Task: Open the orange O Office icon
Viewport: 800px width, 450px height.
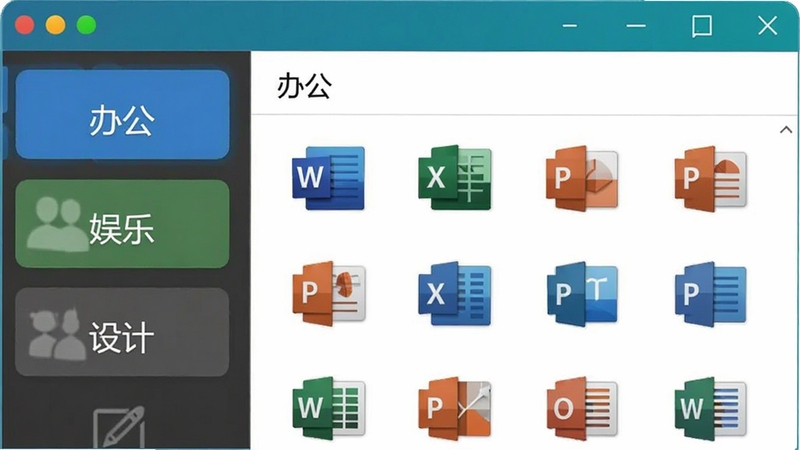Action: pos(582,408)
